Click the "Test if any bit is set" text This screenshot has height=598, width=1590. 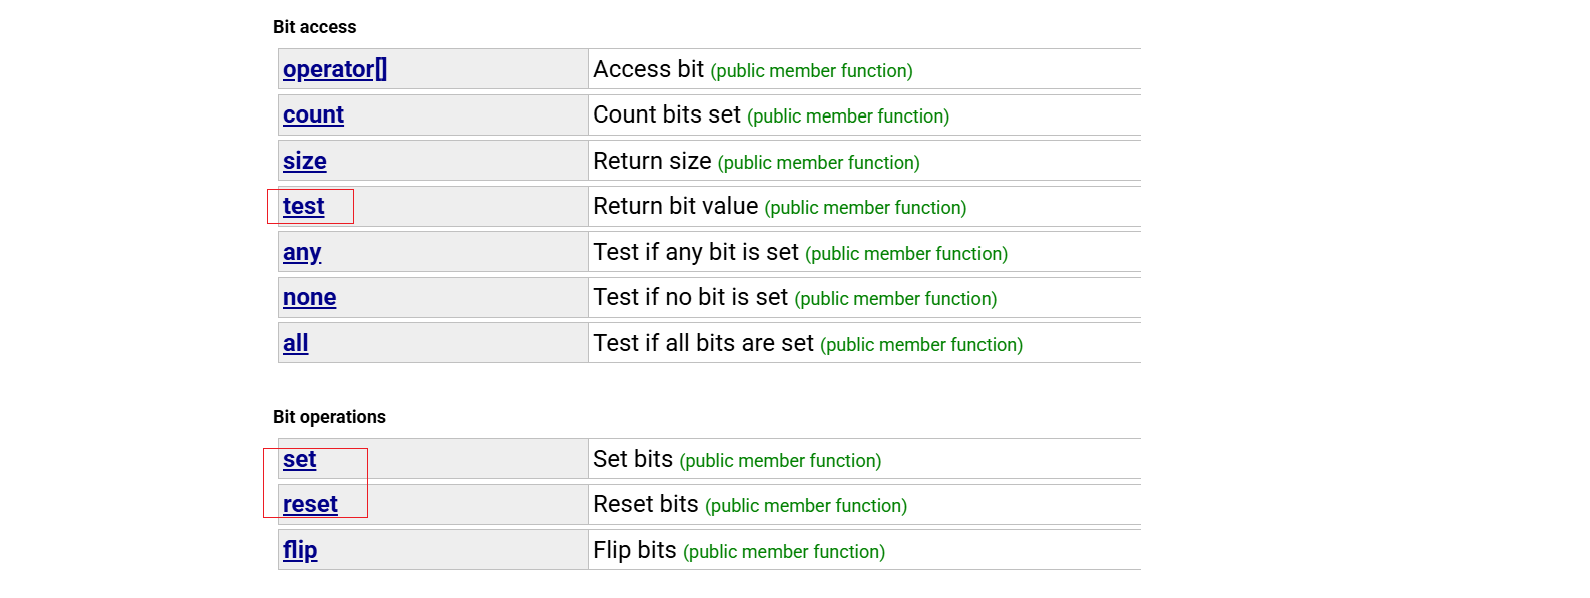695,252
